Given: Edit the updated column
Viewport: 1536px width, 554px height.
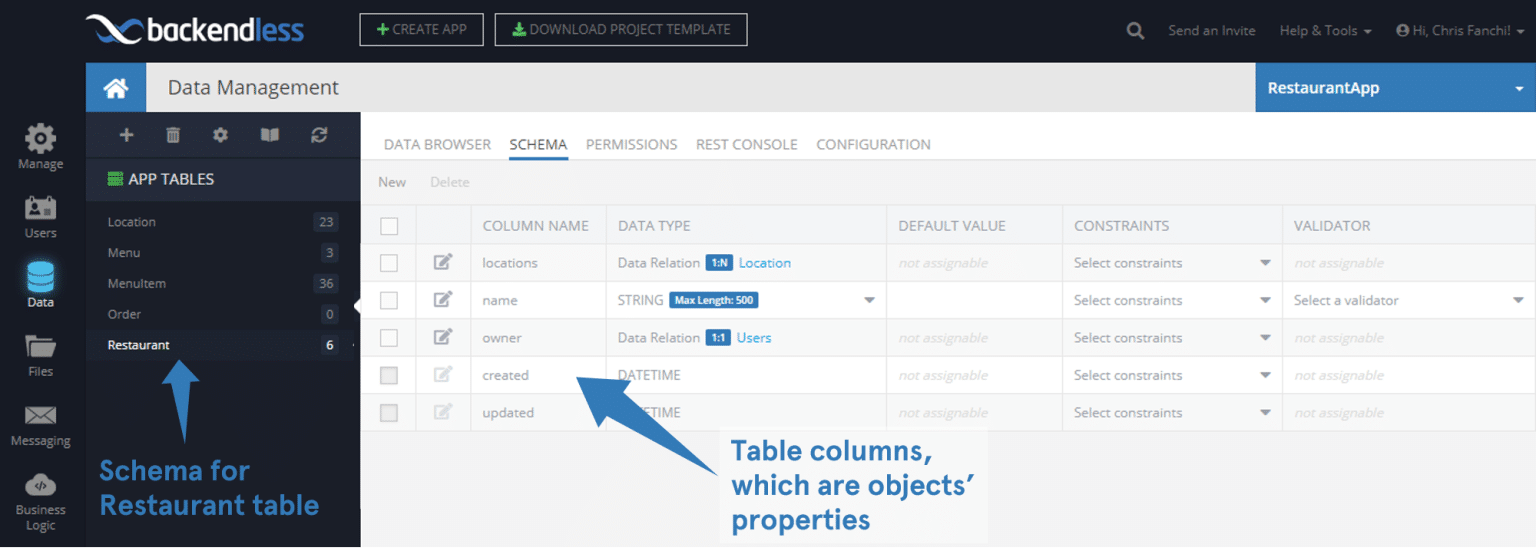Looking at the screenshot, I should (x=442, y=412).
